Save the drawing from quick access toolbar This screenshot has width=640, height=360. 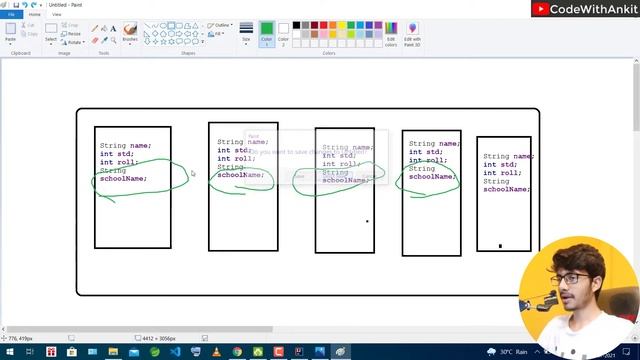(16, 5)
